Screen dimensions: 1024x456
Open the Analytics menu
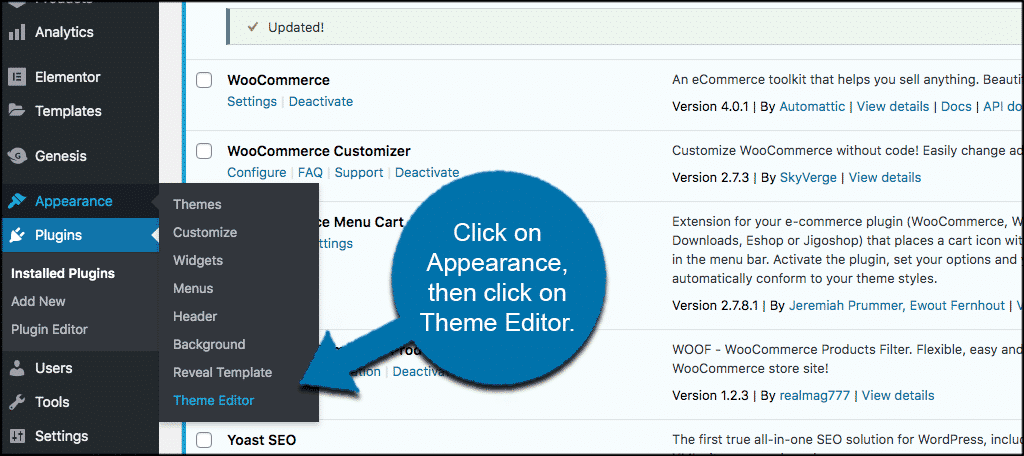point(64,32)
